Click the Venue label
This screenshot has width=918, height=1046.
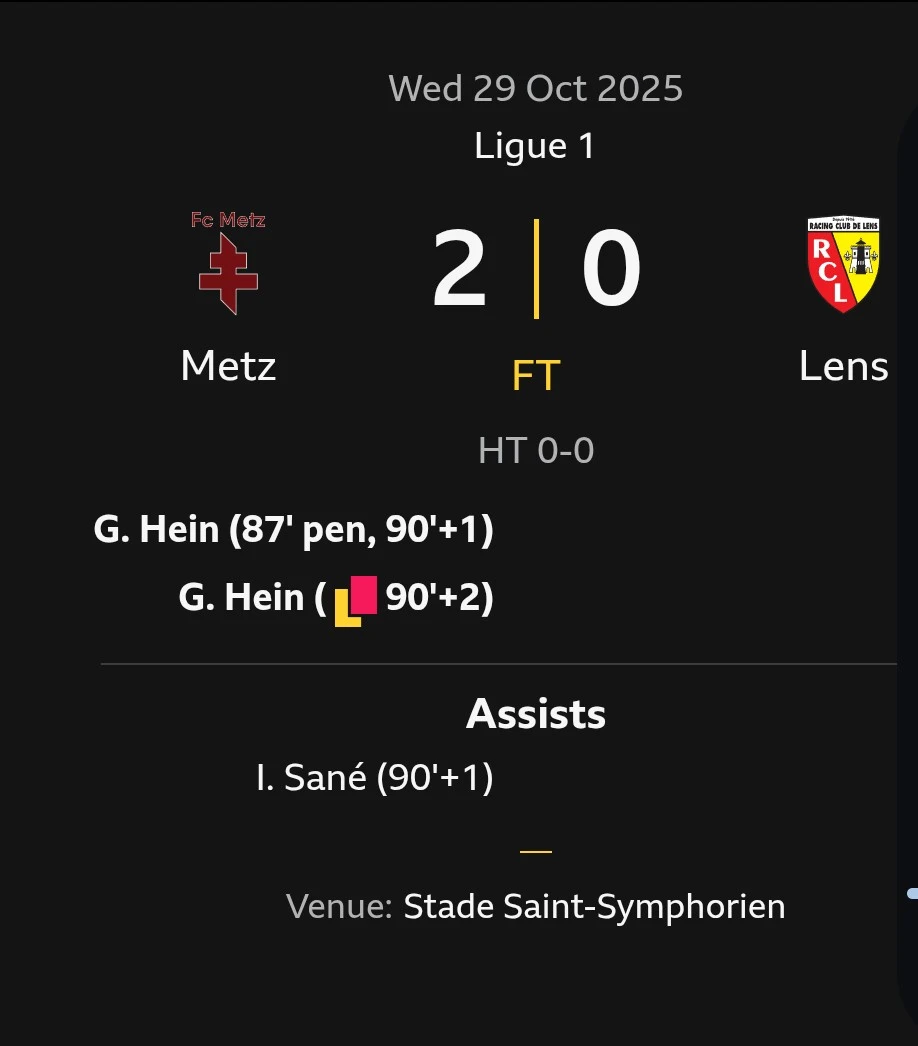coord(339,907)
